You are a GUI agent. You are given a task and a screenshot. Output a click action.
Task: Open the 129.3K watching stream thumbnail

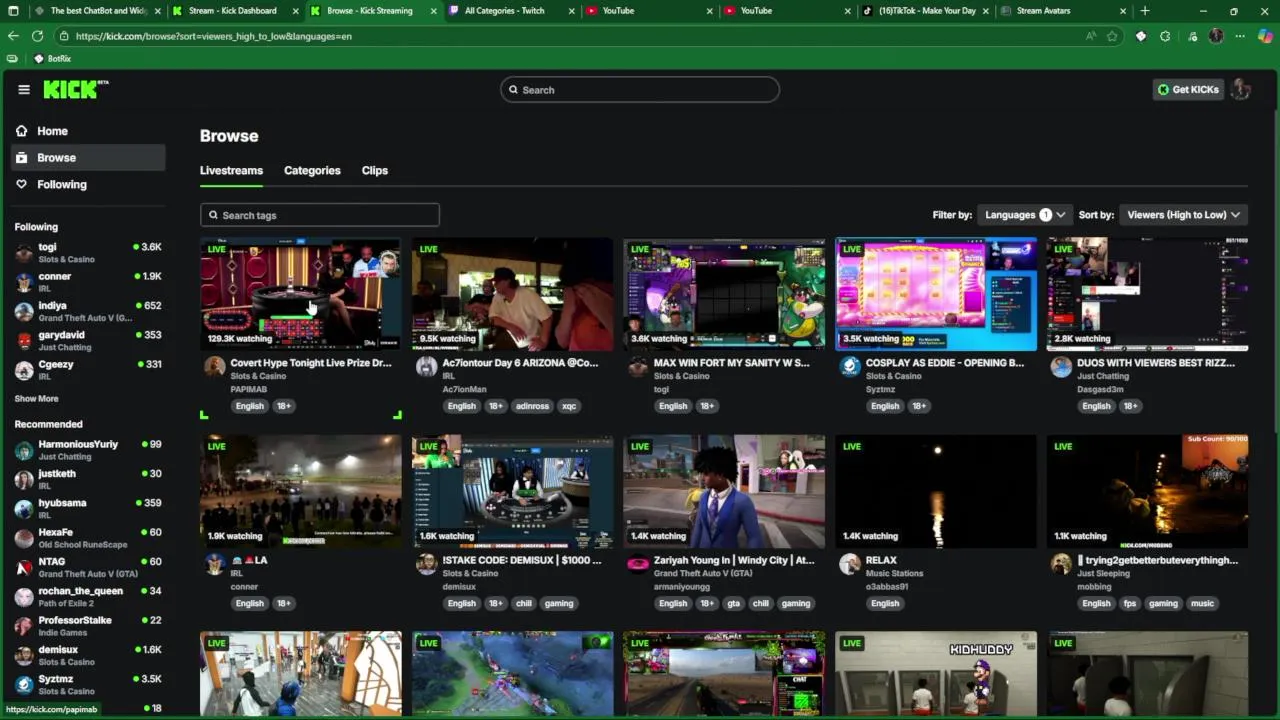(x=301, y=294)
